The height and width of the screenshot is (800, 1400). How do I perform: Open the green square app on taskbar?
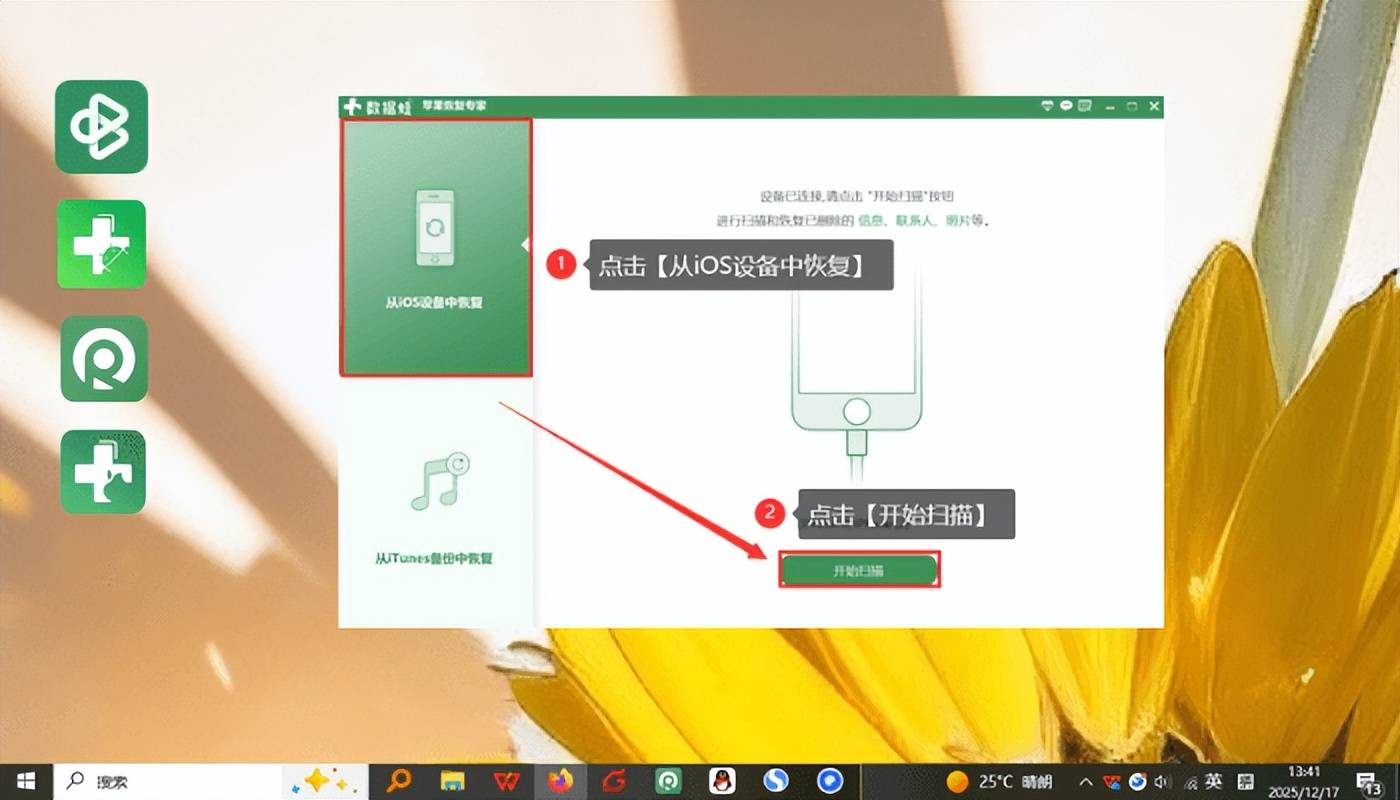667,781
